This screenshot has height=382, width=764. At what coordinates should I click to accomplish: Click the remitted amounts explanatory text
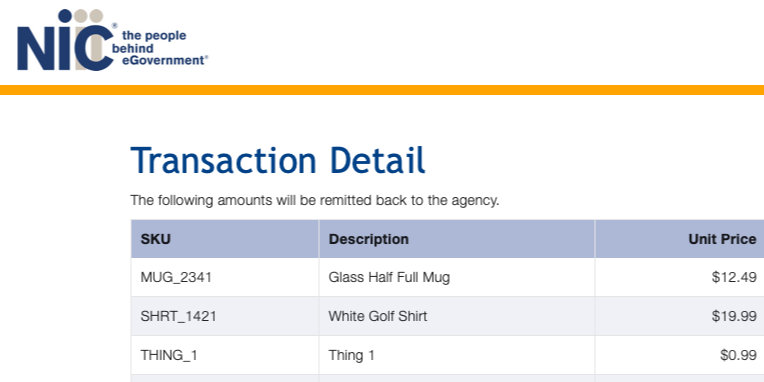[x=315, y=201]
